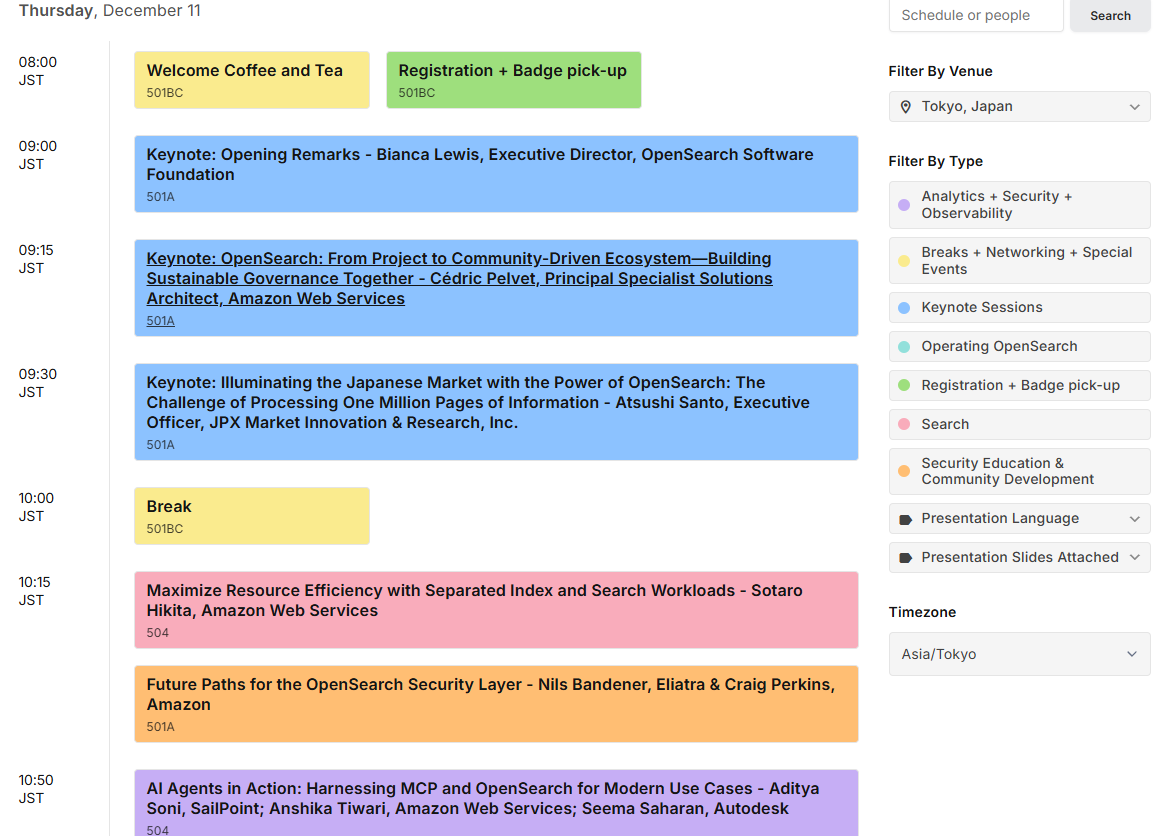
Task: Click the 10:15 JST time label
Action: pyautogui.click(x=35, y=591)
